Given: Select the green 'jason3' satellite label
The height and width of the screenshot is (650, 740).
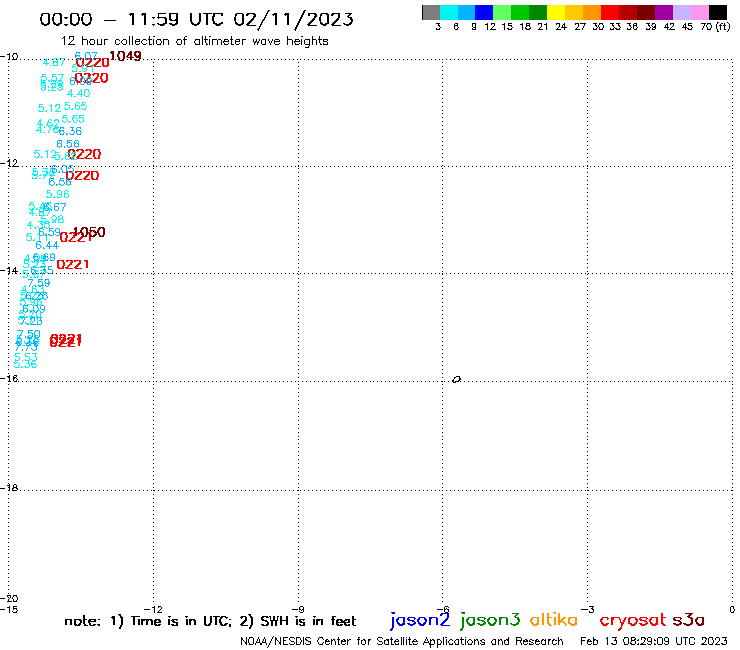Looking at the screenshot, I should (x=490, y=620).
